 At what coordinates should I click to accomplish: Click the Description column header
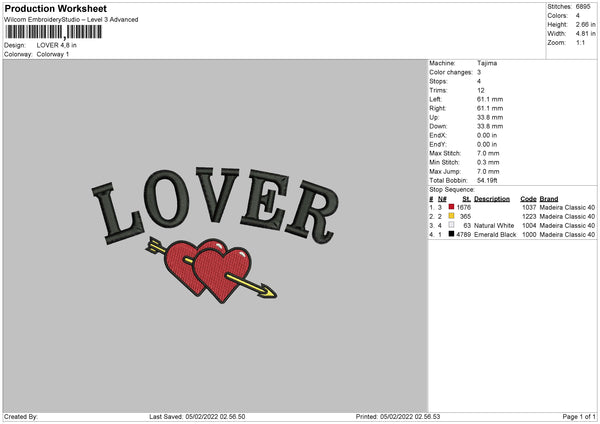[491, 198]
